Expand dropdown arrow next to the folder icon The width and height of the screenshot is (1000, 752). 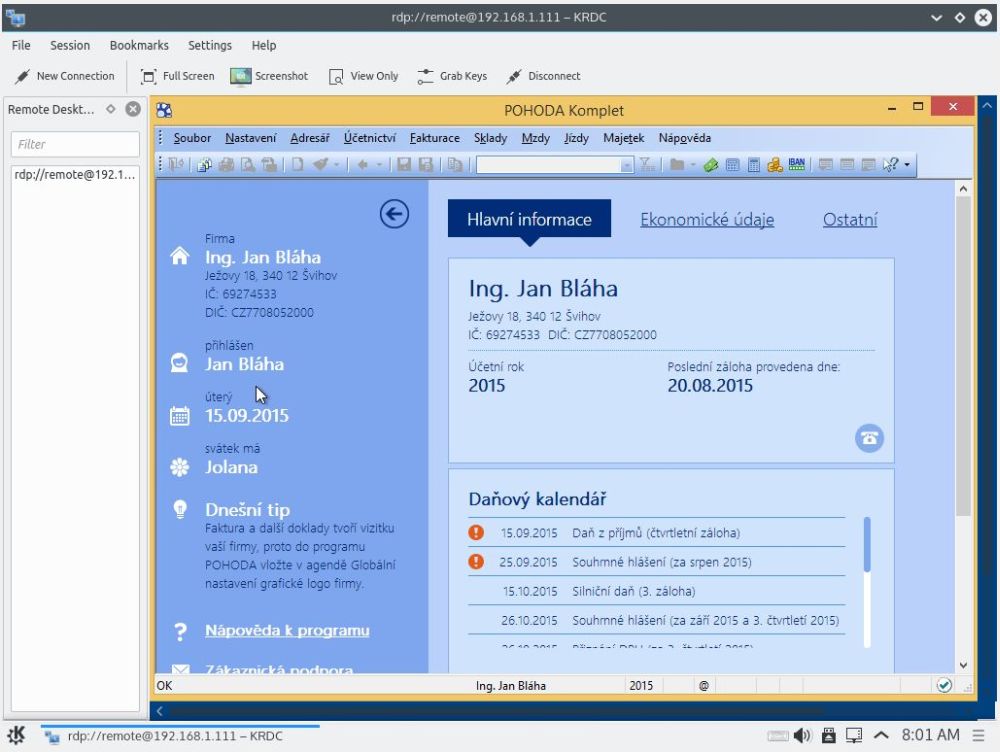693,165
